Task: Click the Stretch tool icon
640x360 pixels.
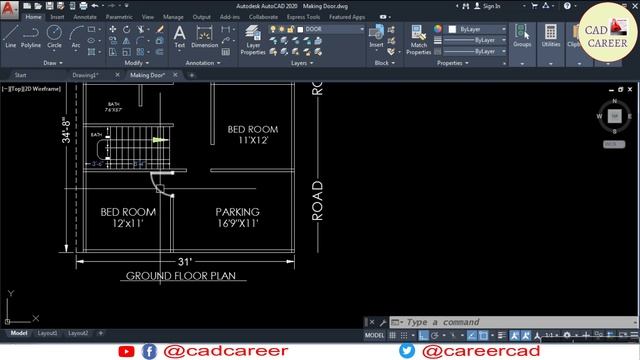Action: (113, 52)
